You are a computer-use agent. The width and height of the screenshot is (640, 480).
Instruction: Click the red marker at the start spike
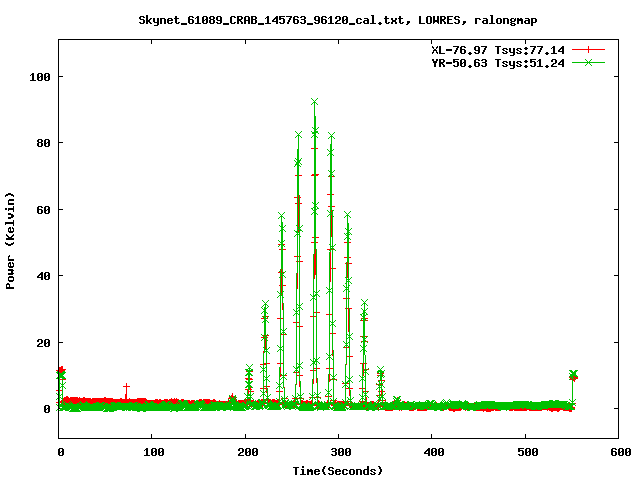(61, 371)
